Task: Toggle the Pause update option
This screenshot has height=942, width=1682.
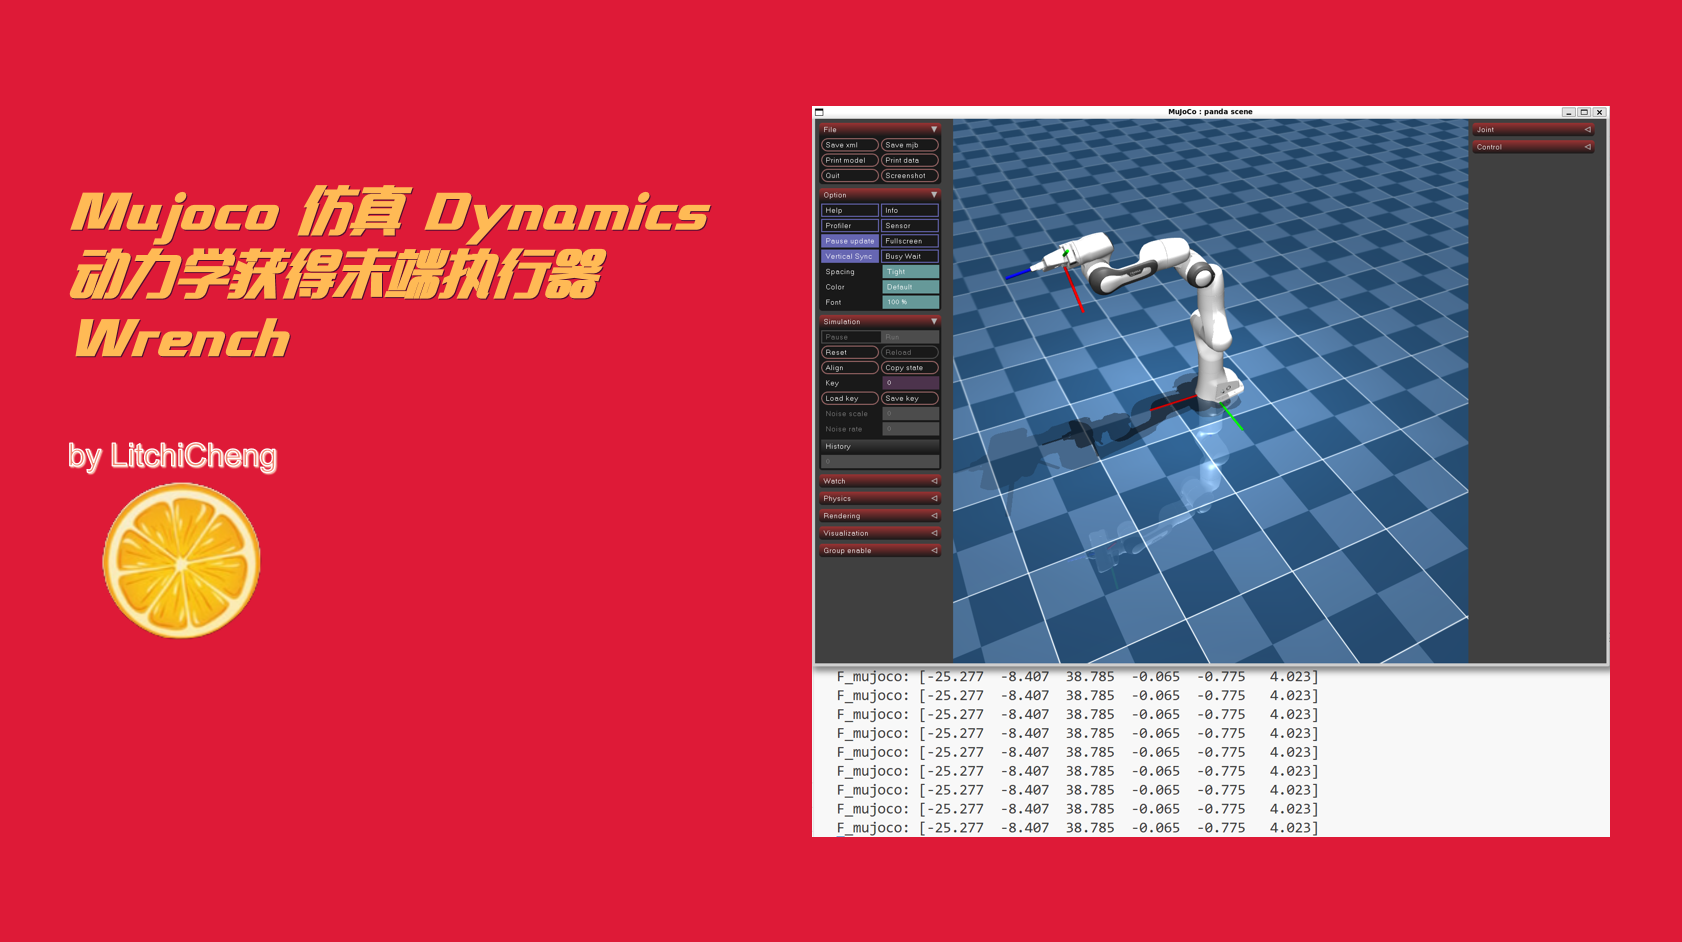Action: [848, 240]
